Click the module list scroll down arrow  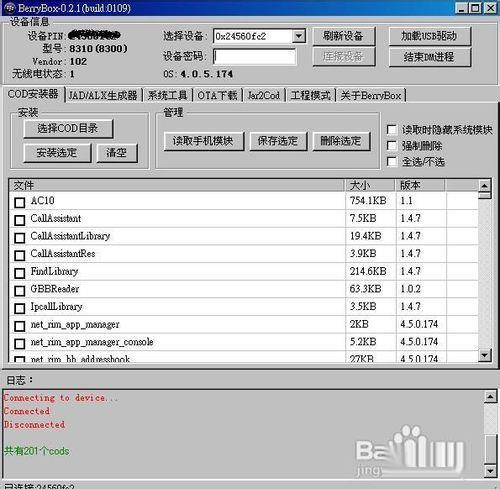pyautogui.click(x=485, y=355)
